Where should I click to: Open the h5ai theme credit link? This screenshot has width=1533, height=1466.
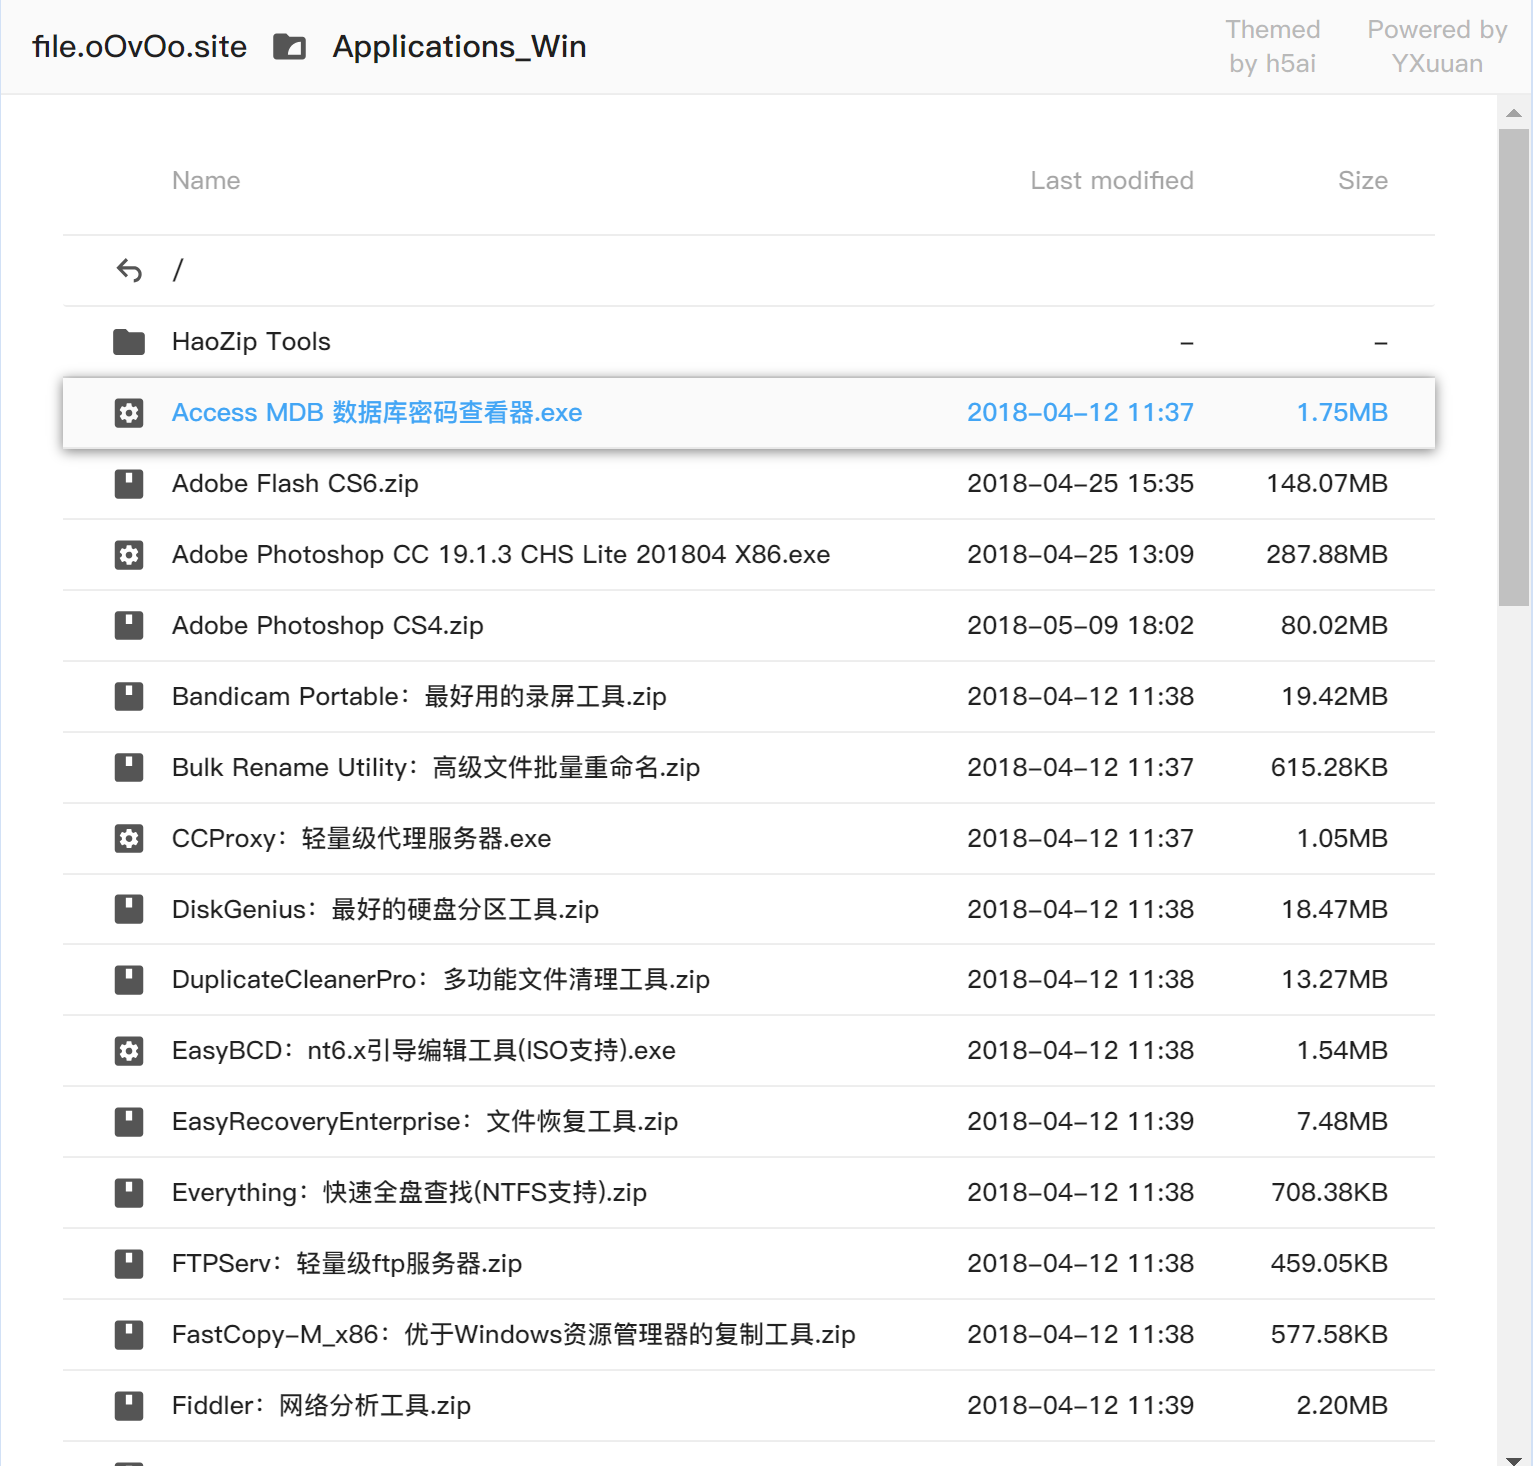[x=1273, y=47]
